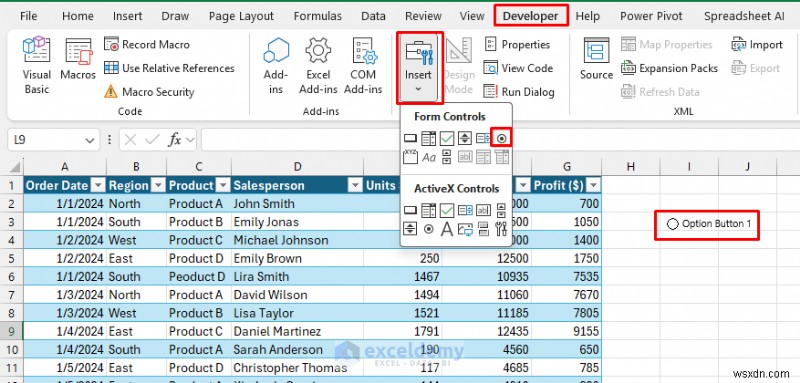Select Form Controls List Box
The height and width of the screenshot is (383, 800).
click(483, 138)
